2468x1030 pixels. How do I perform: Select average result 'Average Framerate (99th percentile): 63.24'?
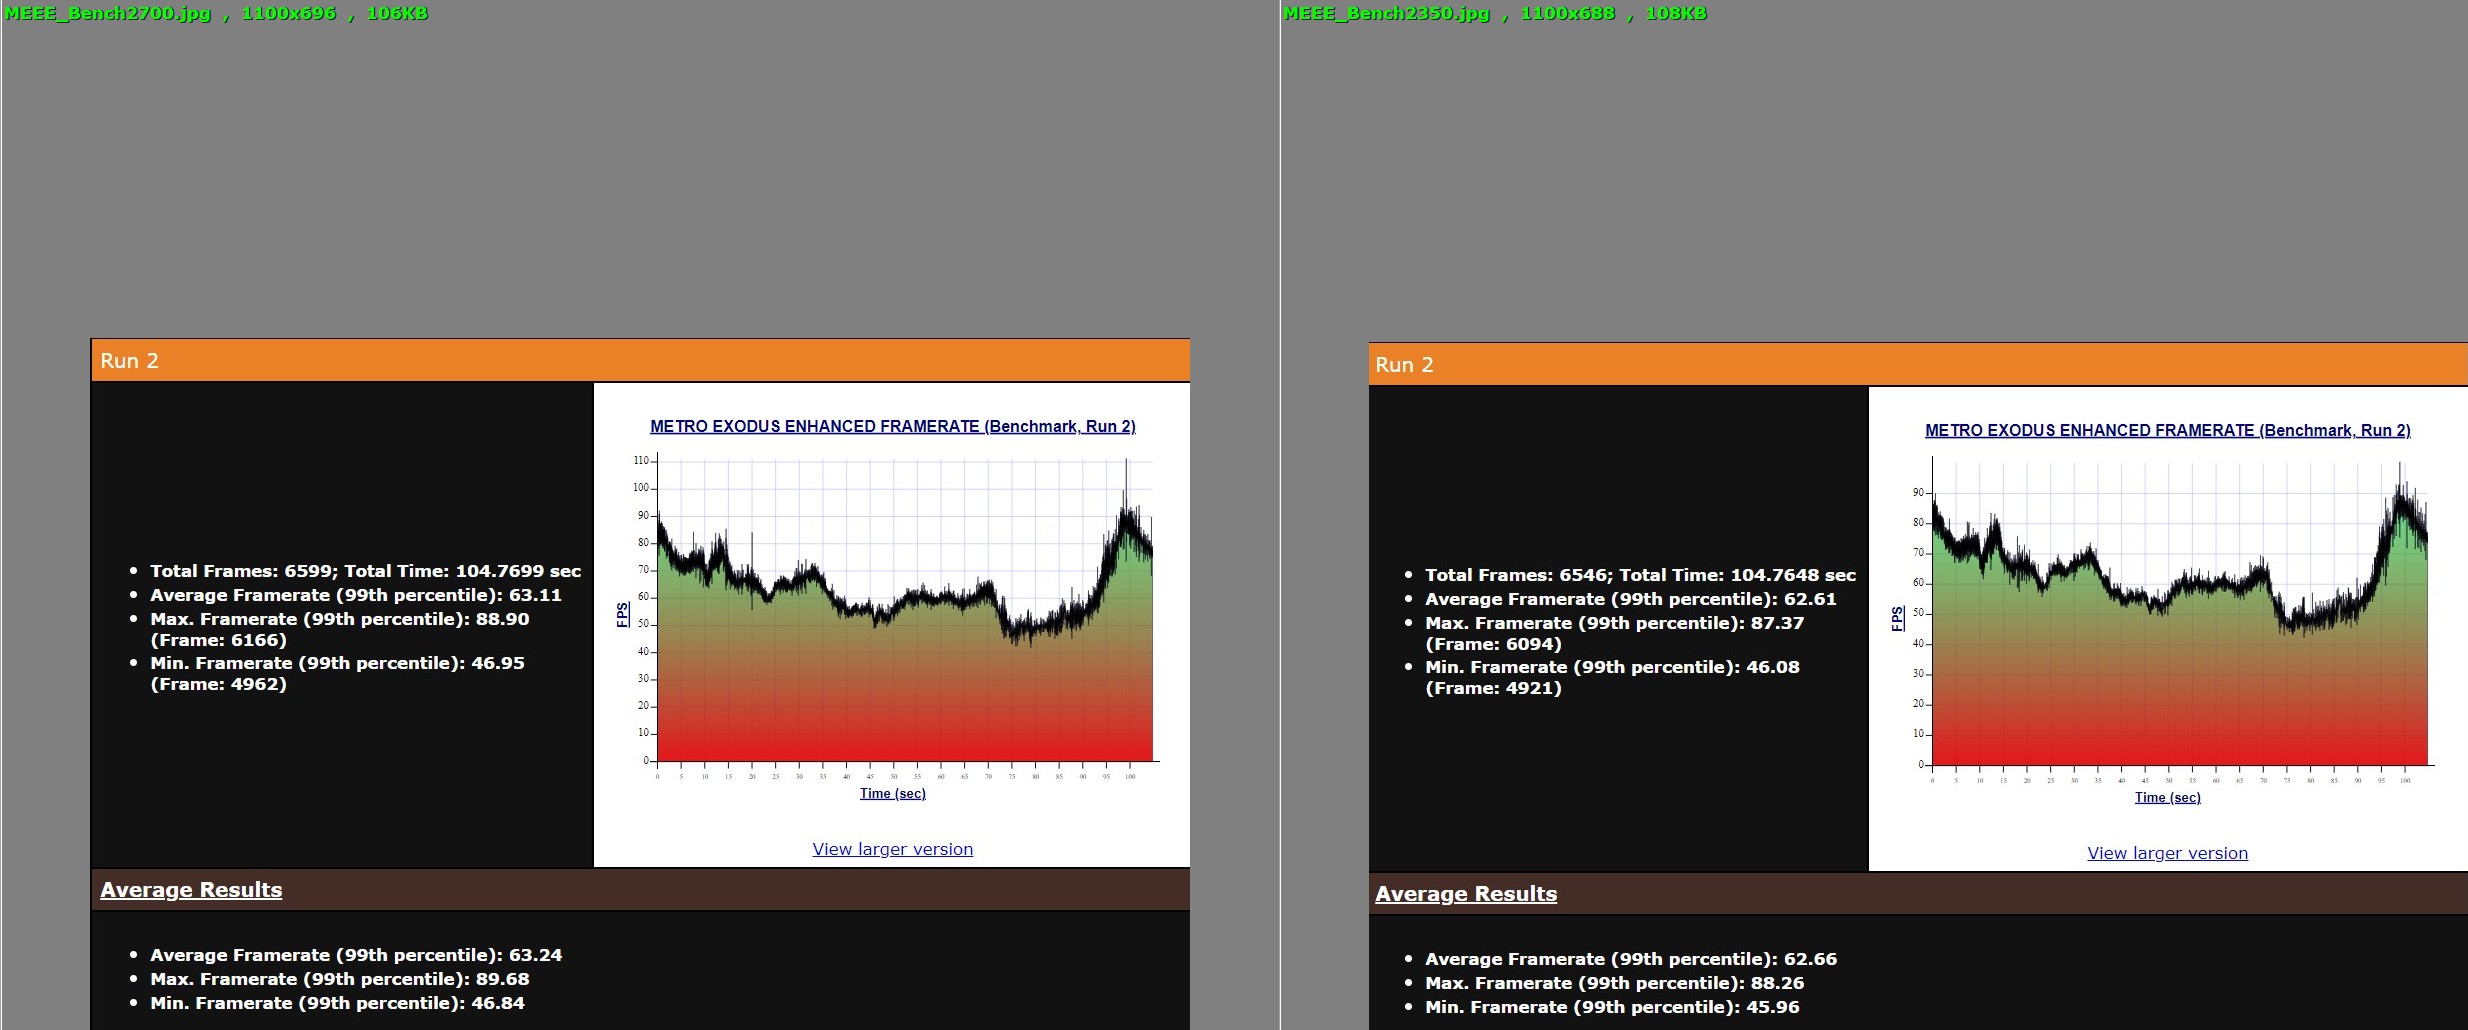click(356, 955)
